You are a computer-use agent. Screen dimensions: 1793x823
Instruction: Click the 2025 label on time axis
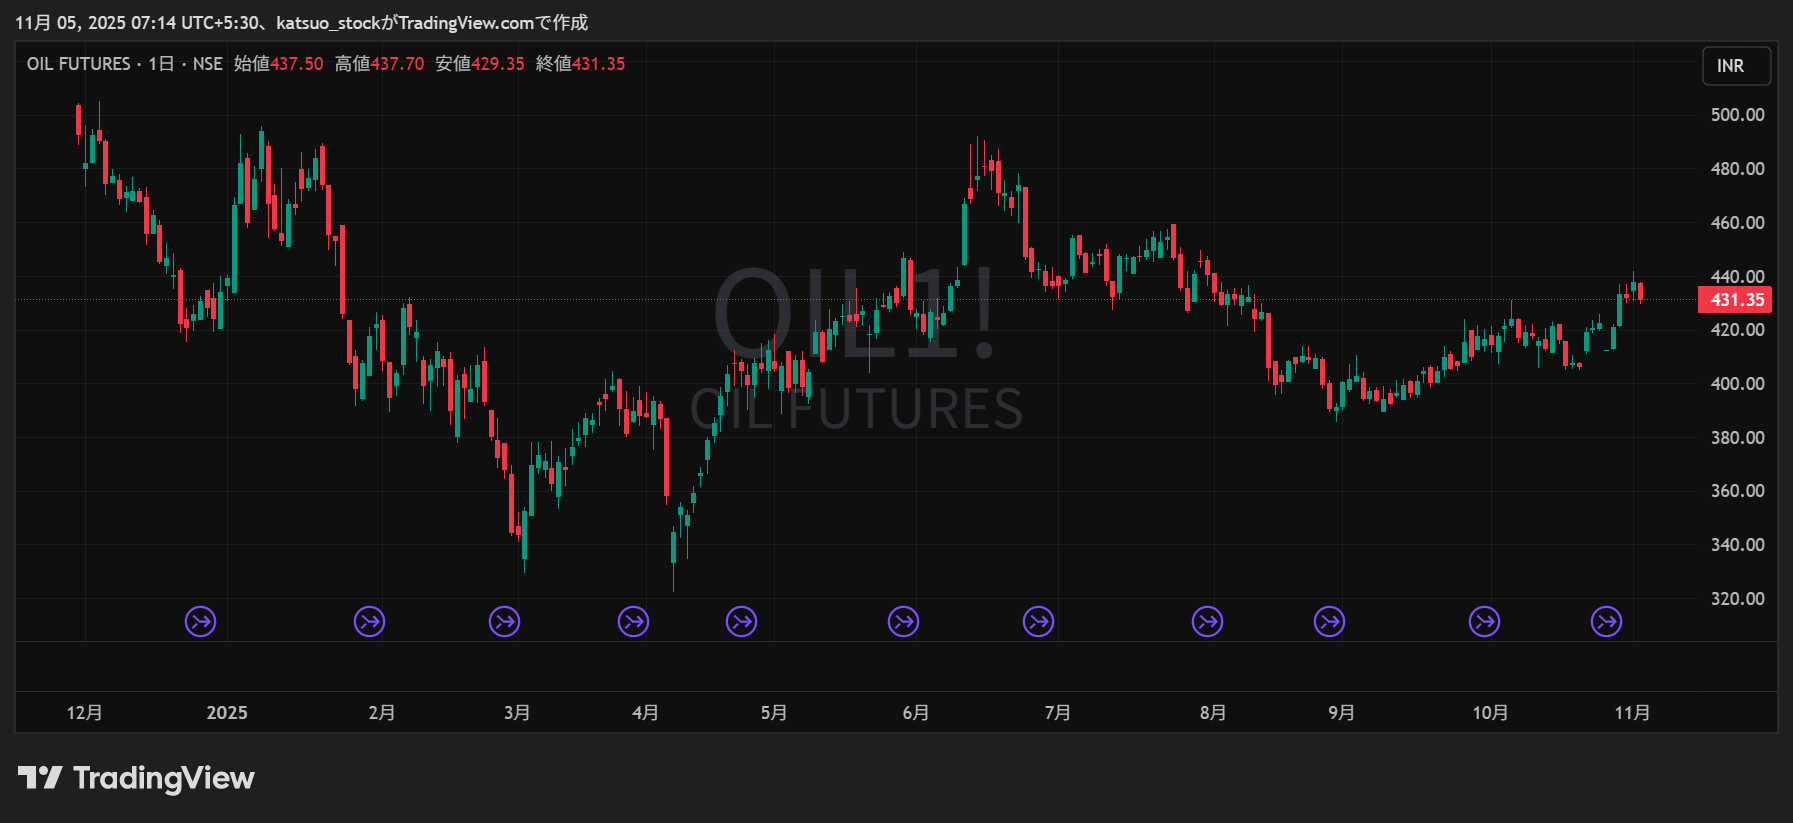pos(227,713)
